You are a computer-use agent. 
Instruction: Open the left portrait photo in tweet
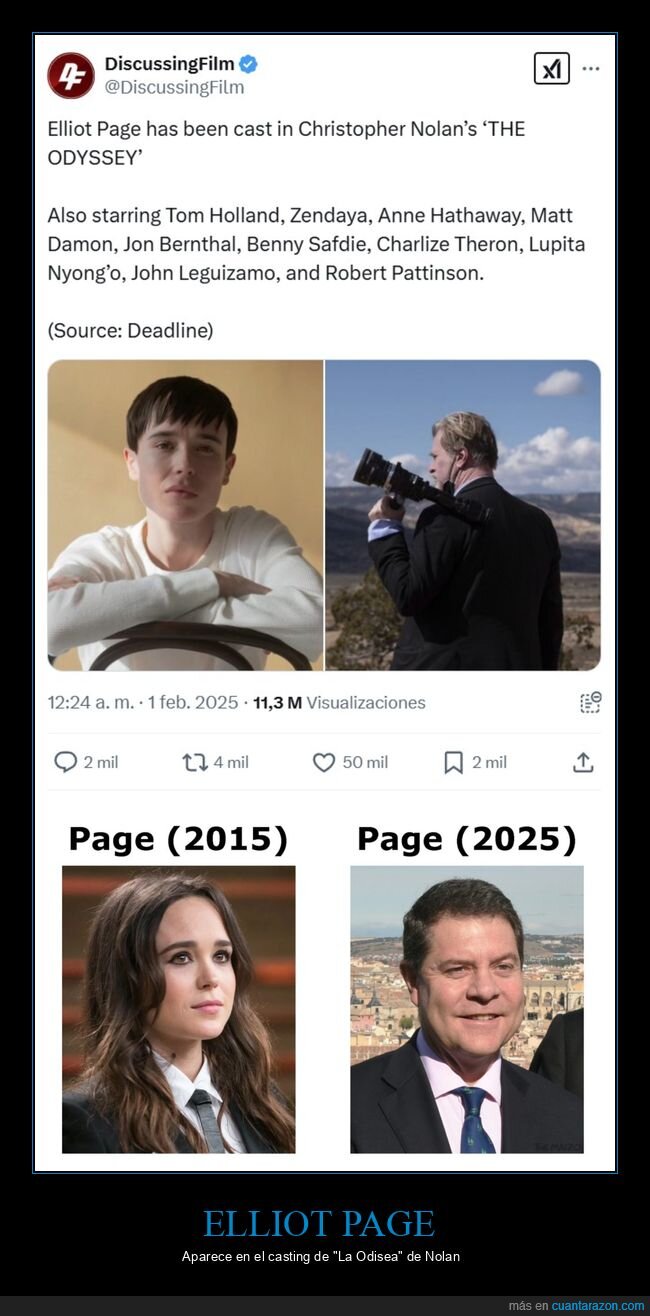point(185,515)
